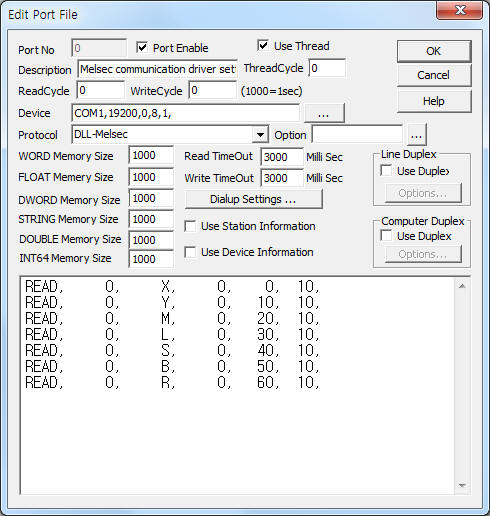Toggle the Use Thread checkbox
This screenshot has width=490, height=516.
[x=263, y=46]
